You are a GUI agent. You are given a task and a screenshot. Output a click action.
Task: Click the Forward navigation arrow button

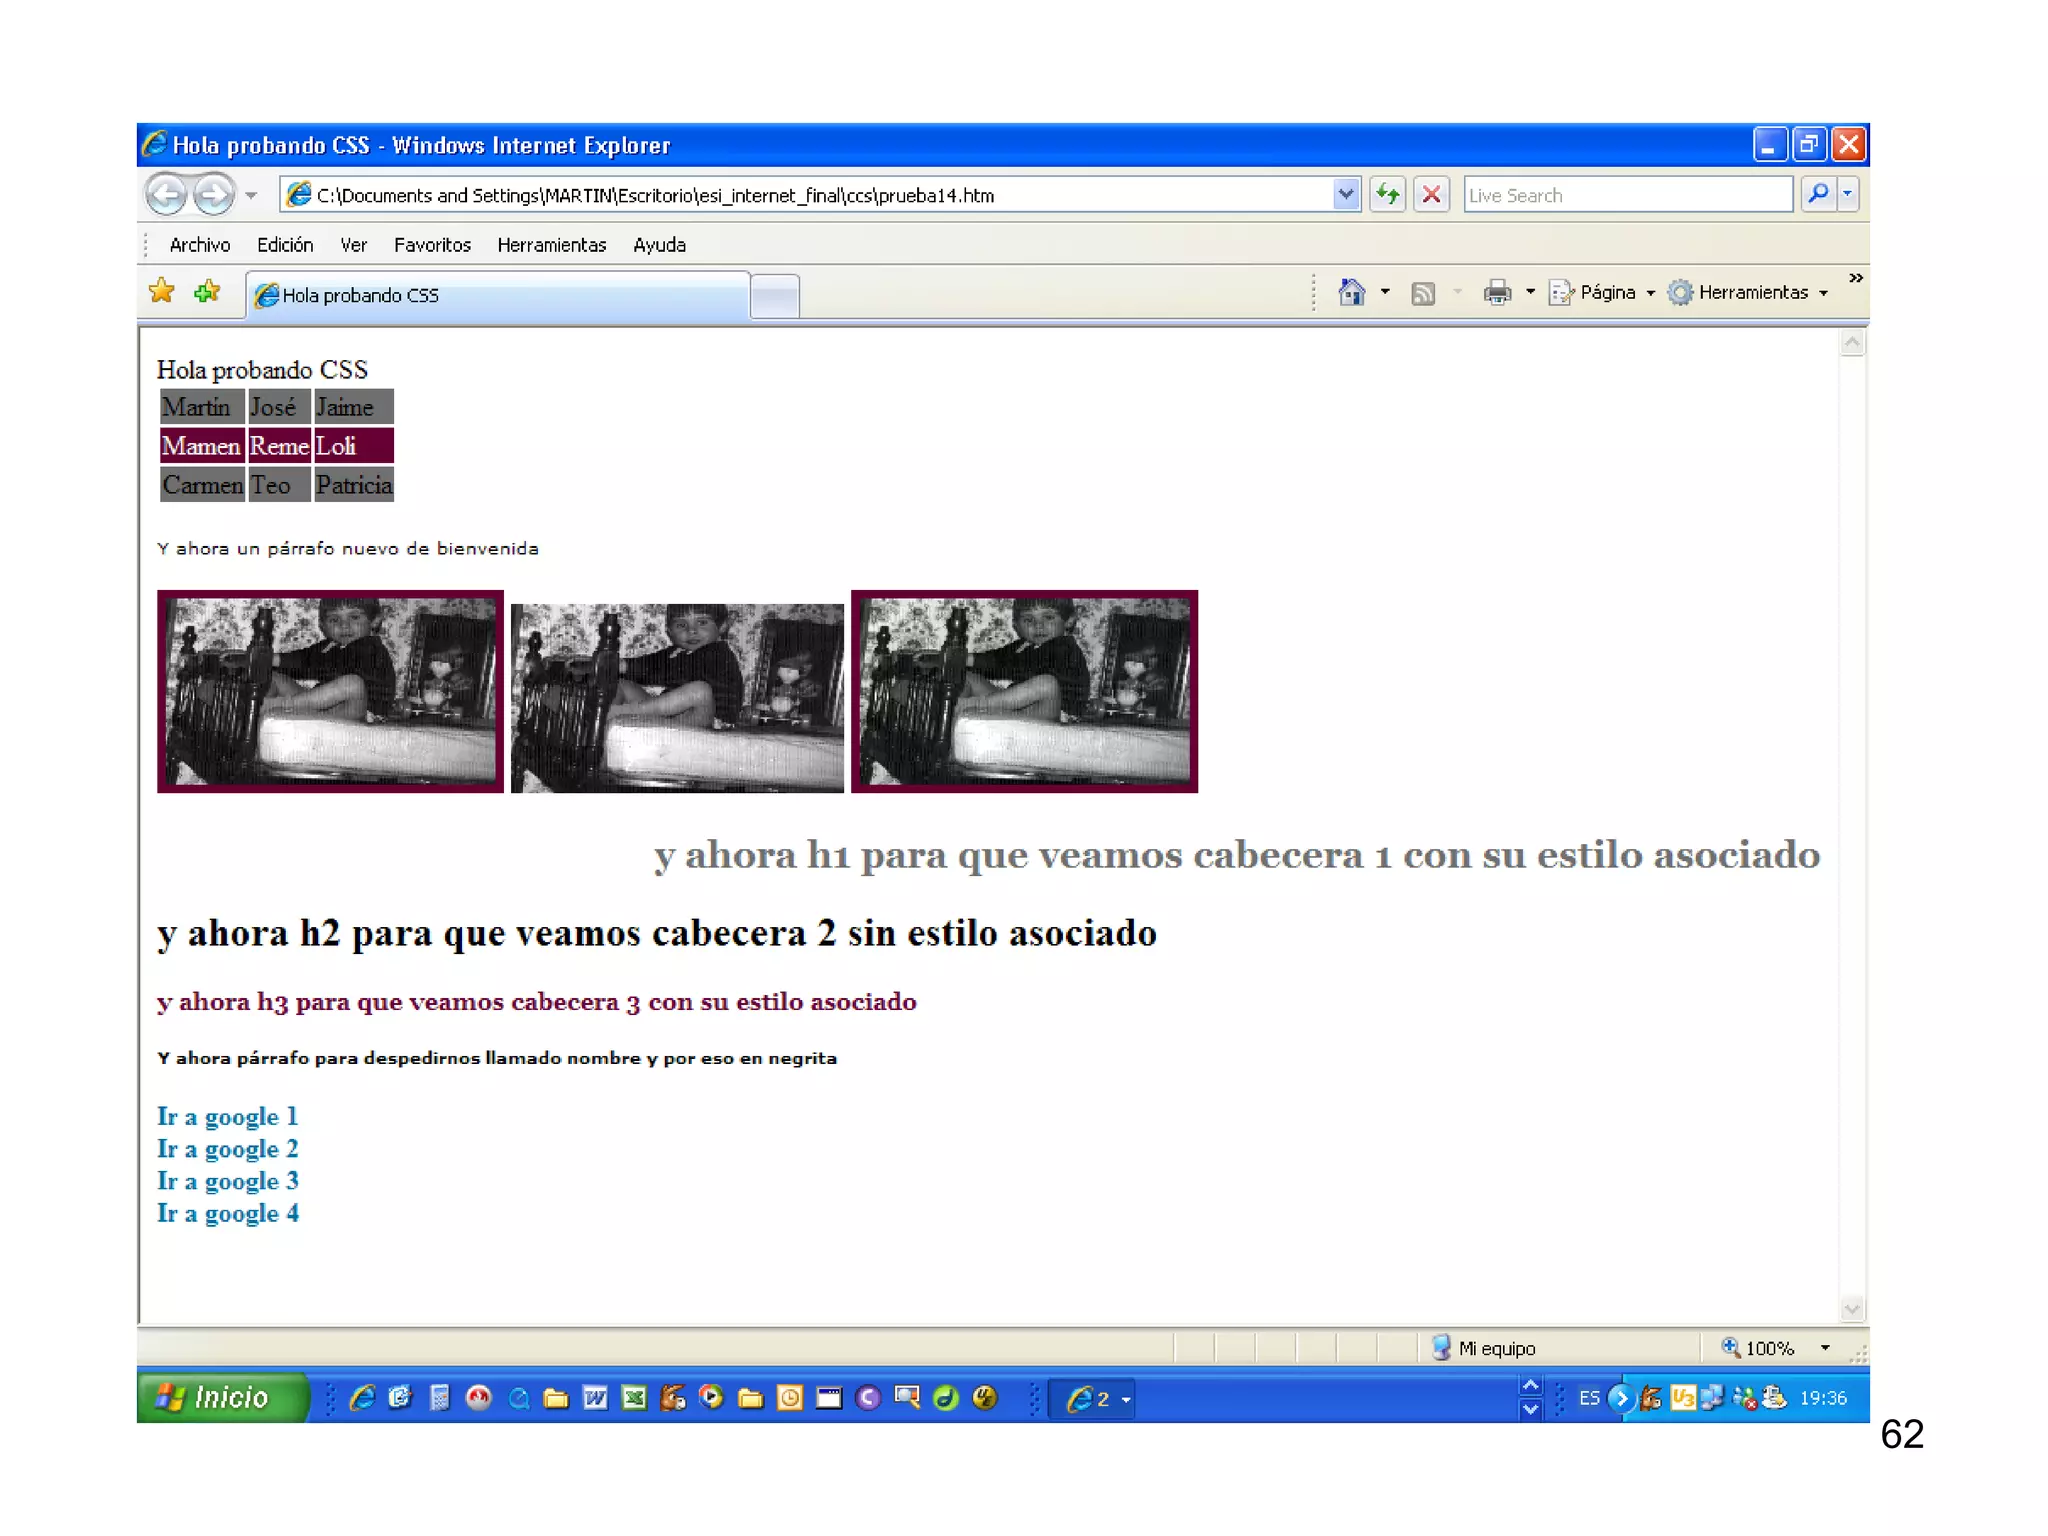pyautogui.click(x=213, y=194)
